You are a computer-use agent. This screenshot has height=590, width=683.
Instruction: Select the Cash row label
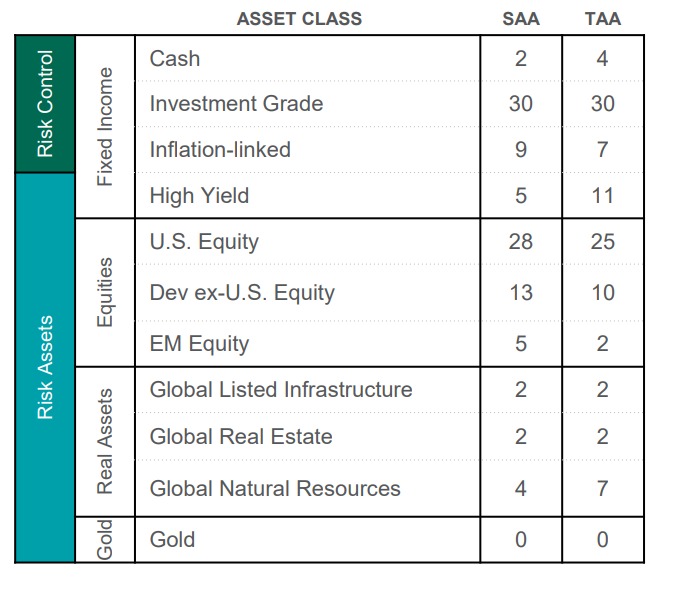(175, 59)
